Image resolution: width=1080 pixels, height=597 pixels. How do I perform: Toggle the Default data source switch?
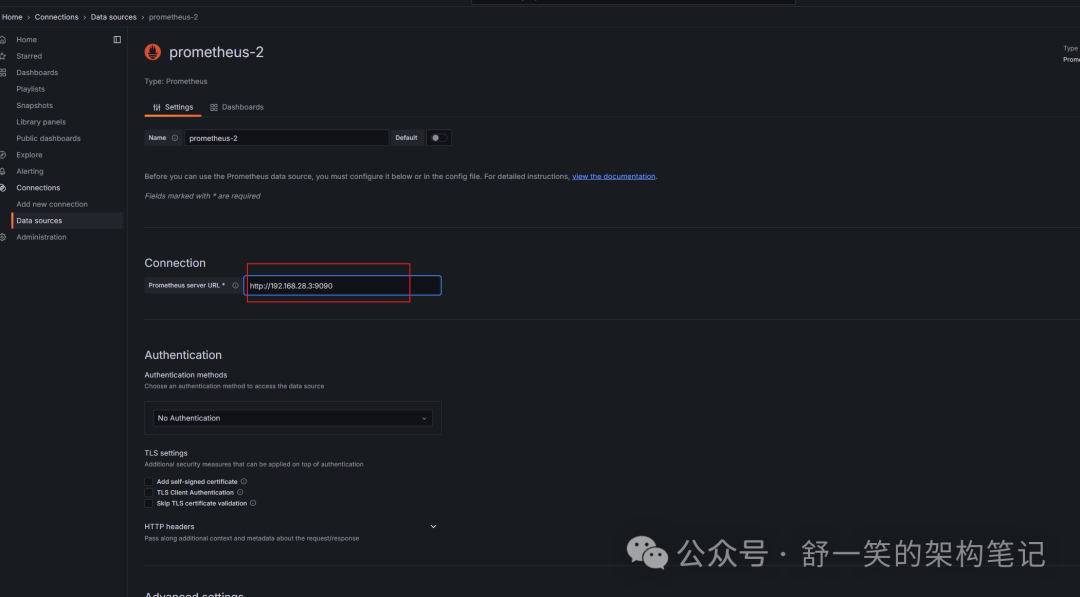(x=438, y=138)
